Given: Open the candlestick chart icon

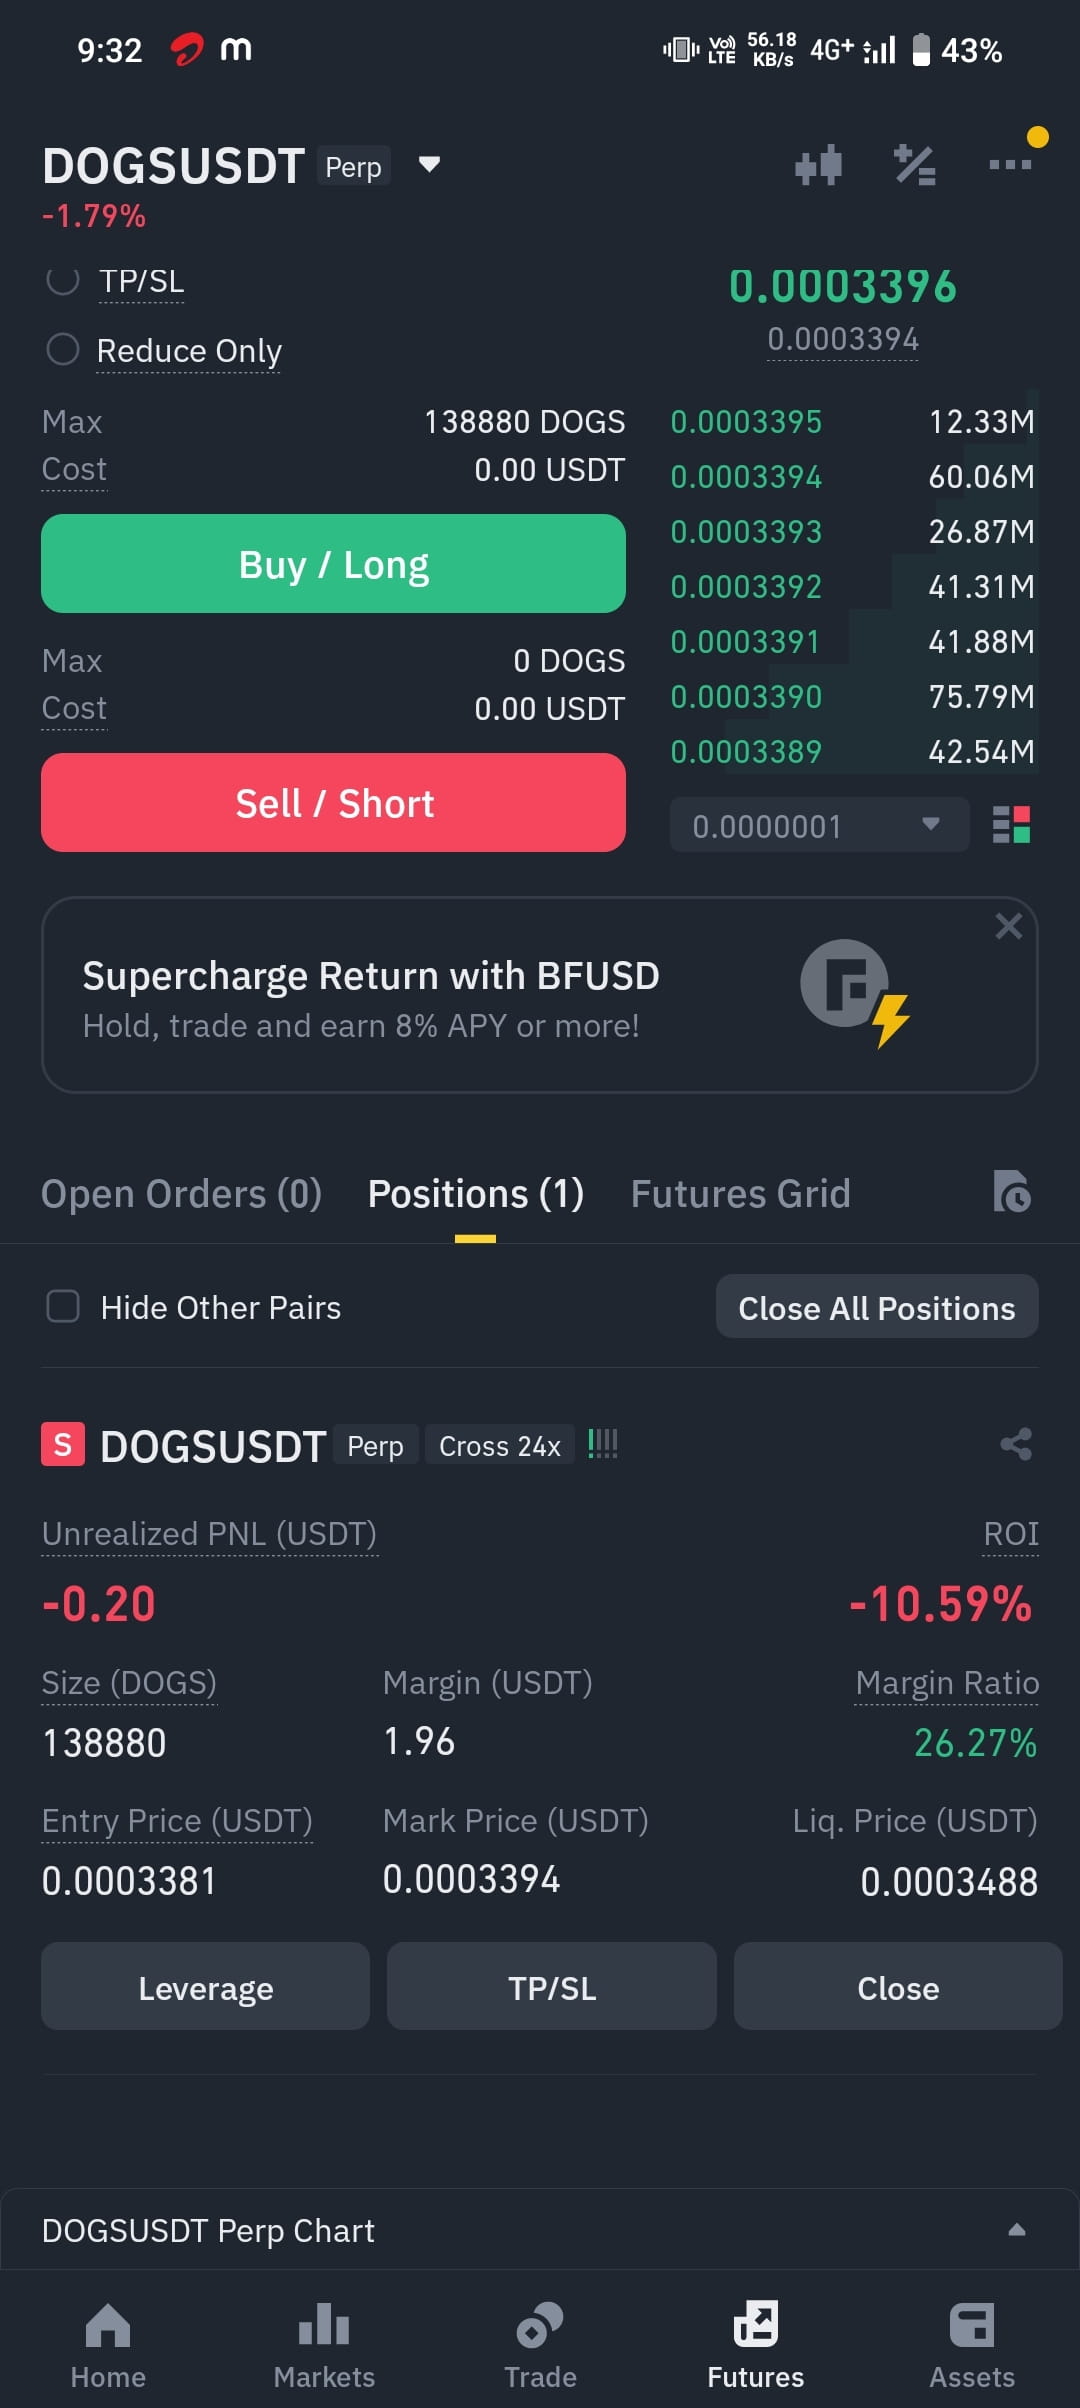Looking at the screenshot, I should [818, 165].
